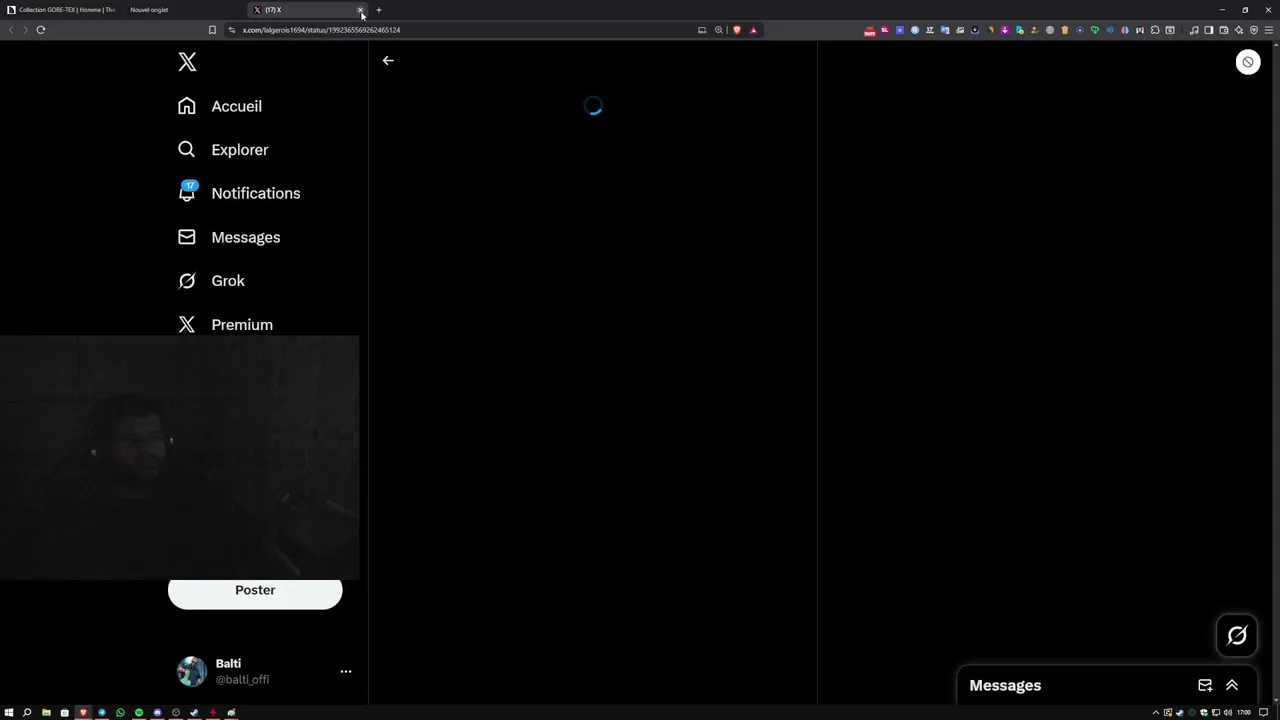
Task: Open the browser hamburger main menu
Action: (x=1269, y=30)
